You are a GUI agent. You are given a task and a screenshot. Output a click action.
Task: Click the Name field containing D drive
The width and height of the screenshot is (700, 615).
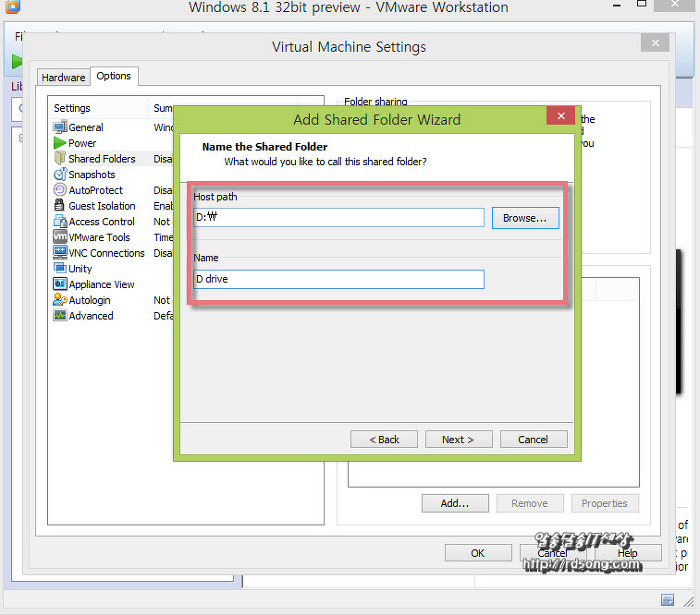pyautogui.click(x=338, y=279)
